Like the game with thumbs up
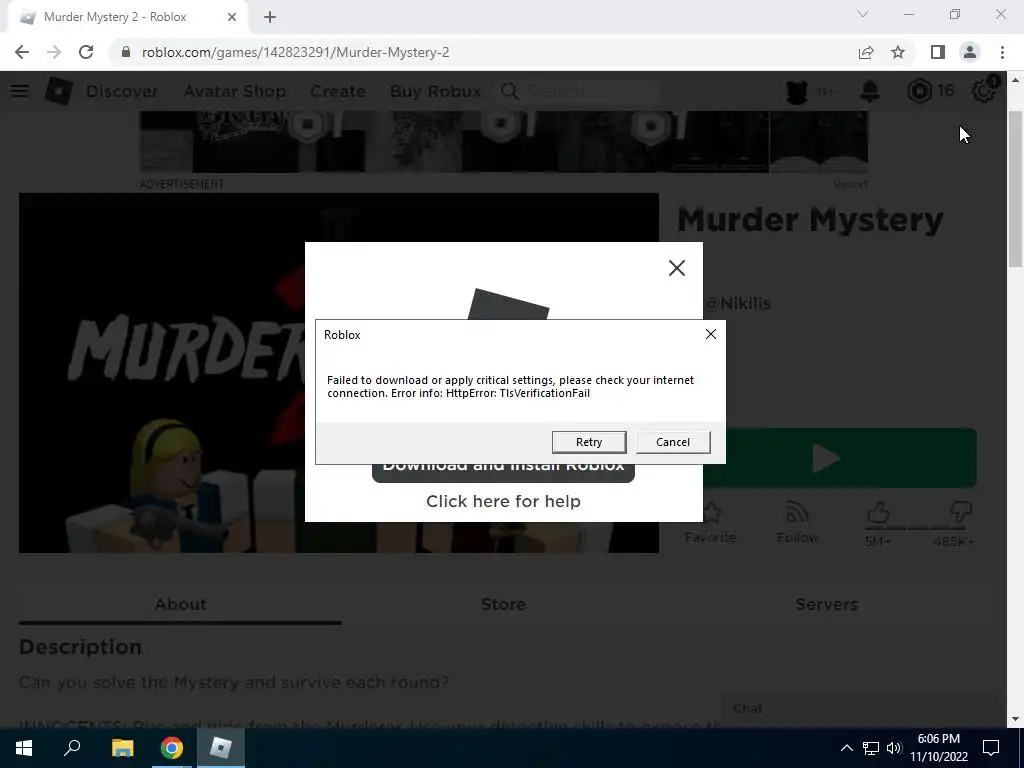 tap(878, 513)
